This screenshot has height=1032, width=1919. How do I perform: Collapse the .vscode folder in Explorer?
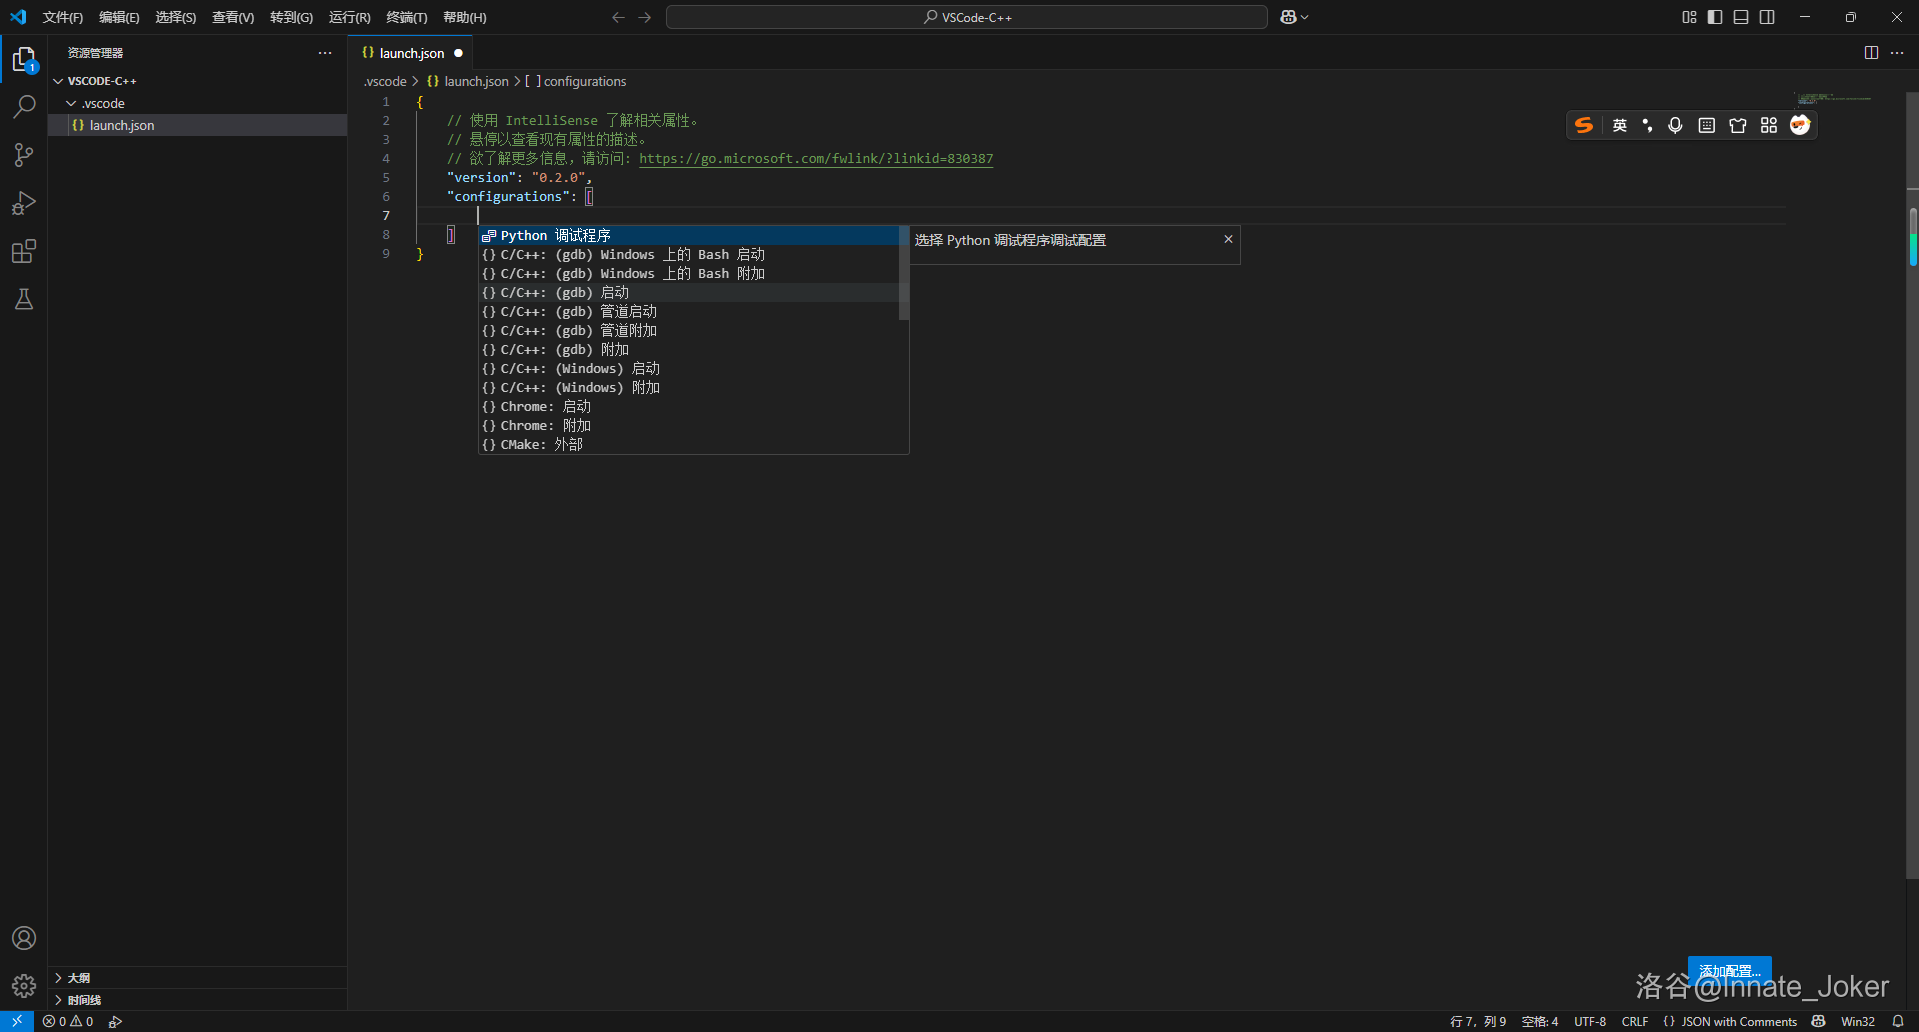tap(71, 102)
